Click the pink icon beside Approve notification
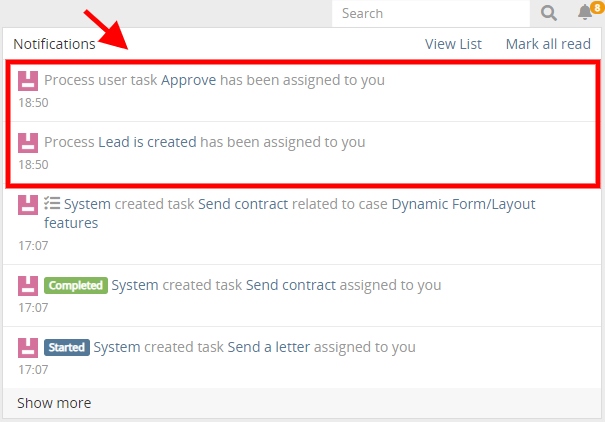This screenshot has height=422, width=605. (28, 81)
